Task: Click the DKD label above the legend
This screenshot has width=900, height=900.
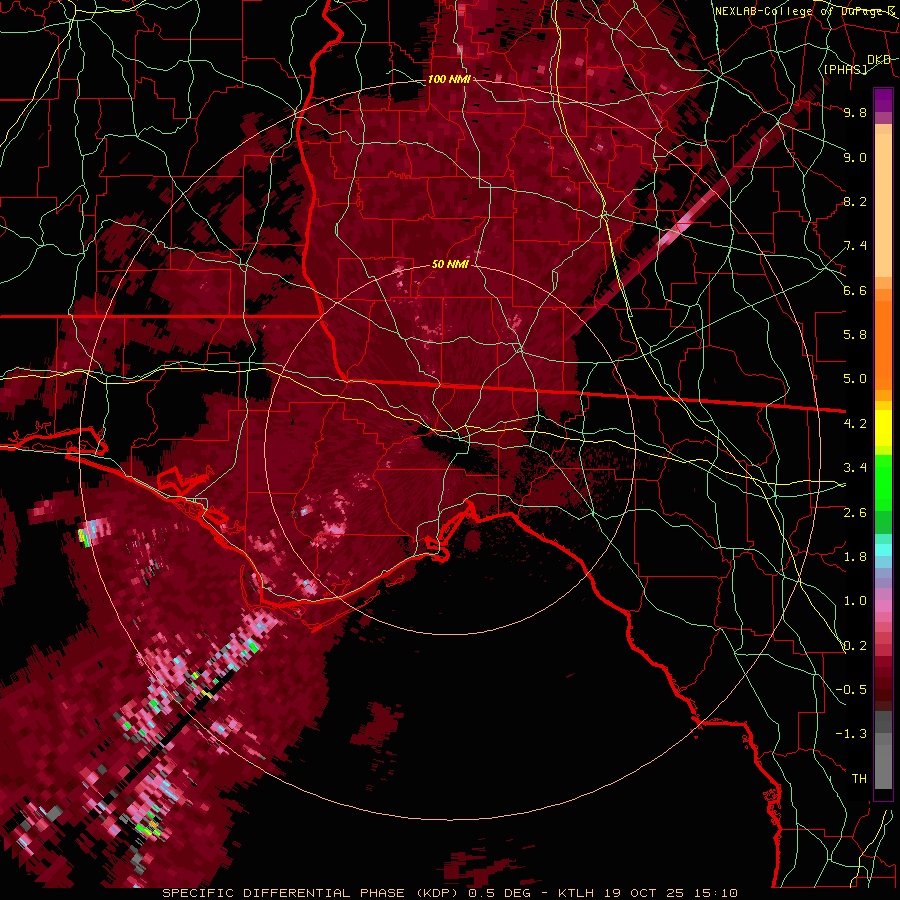Action: pyautogui.click(x=879, y=60)
